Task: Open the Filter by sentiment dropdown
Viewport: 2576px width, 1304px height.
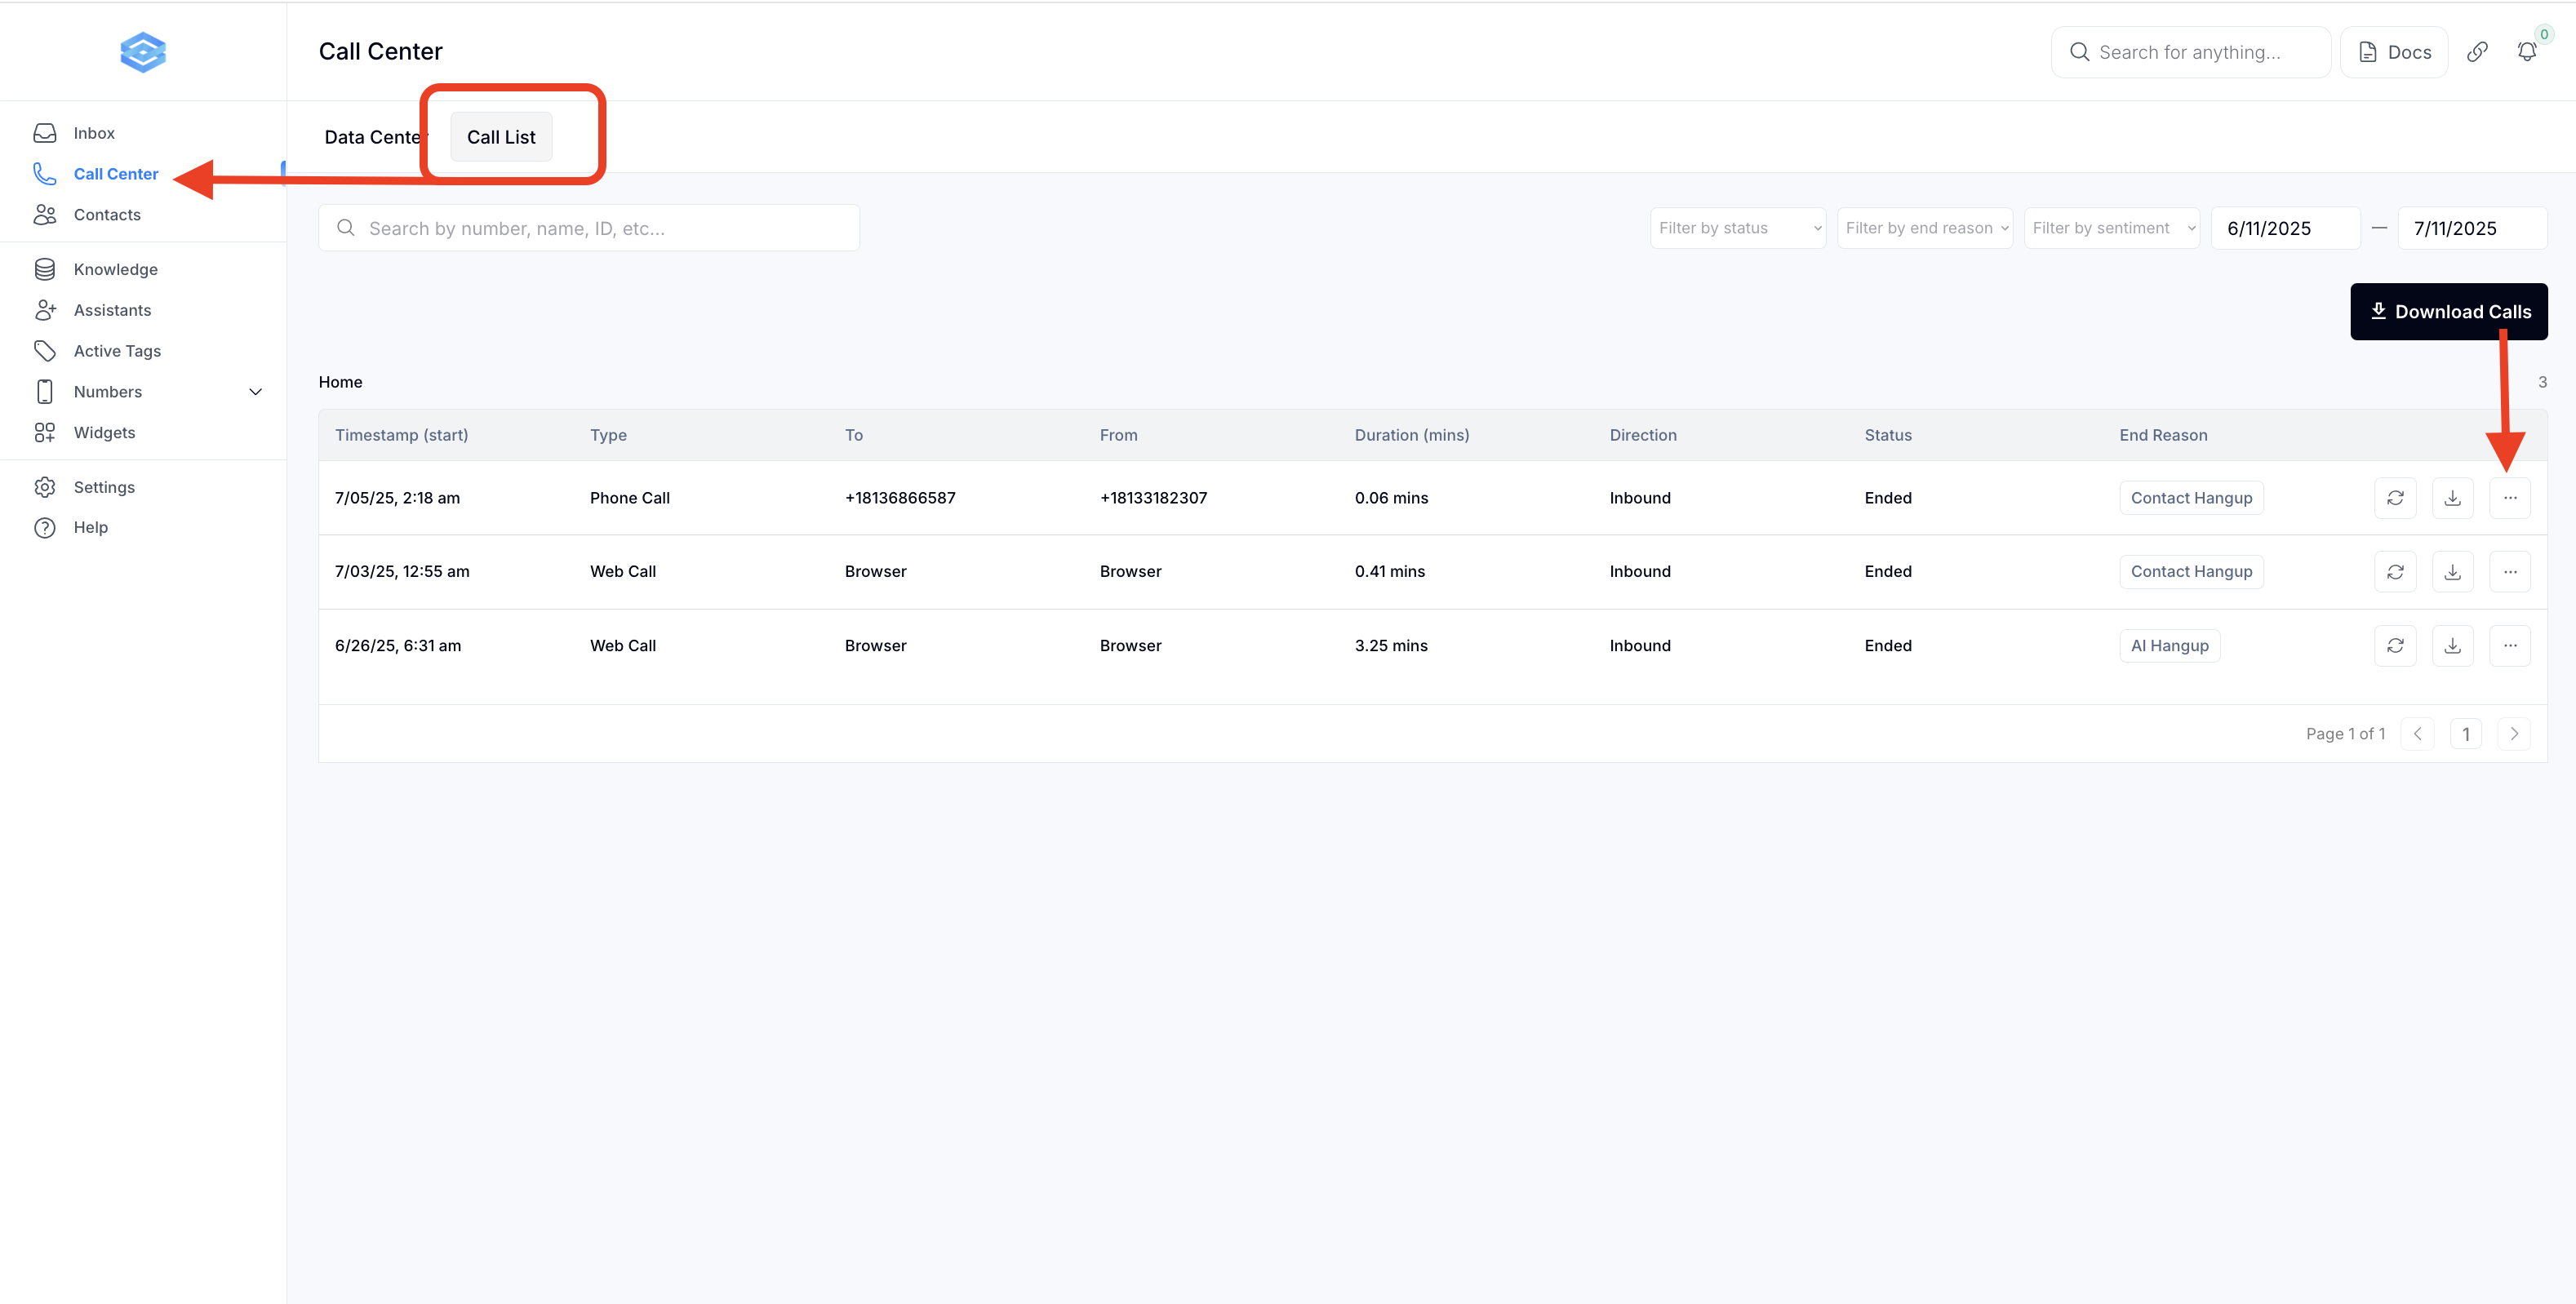Action: coord(2111,228)
